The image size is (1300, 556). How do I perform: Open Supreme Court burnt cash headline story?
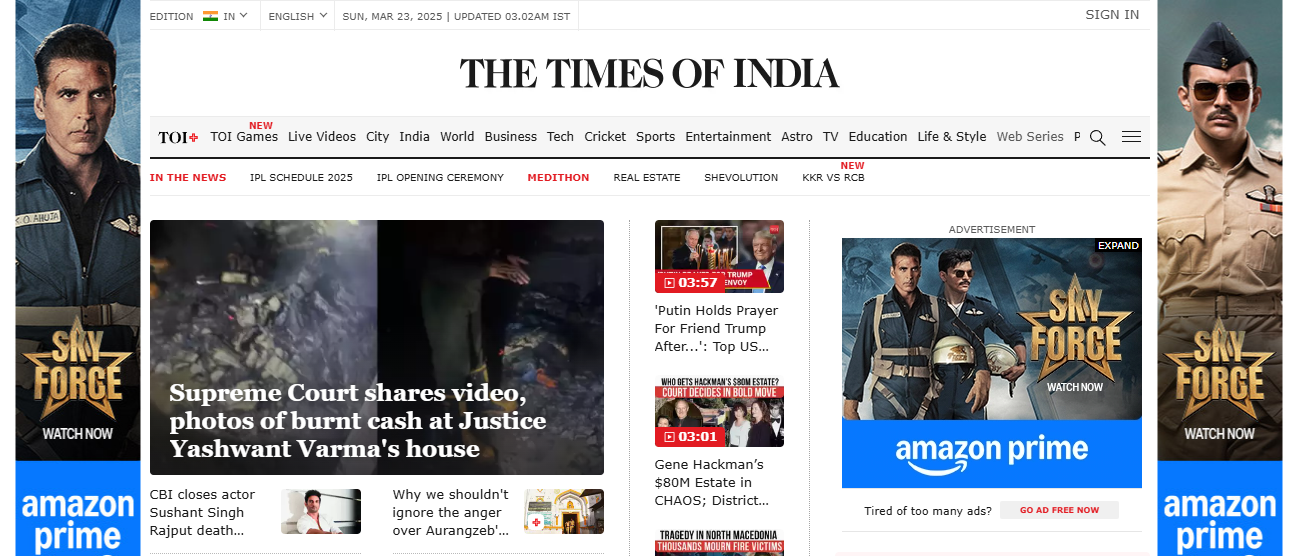tap(357, 420)
